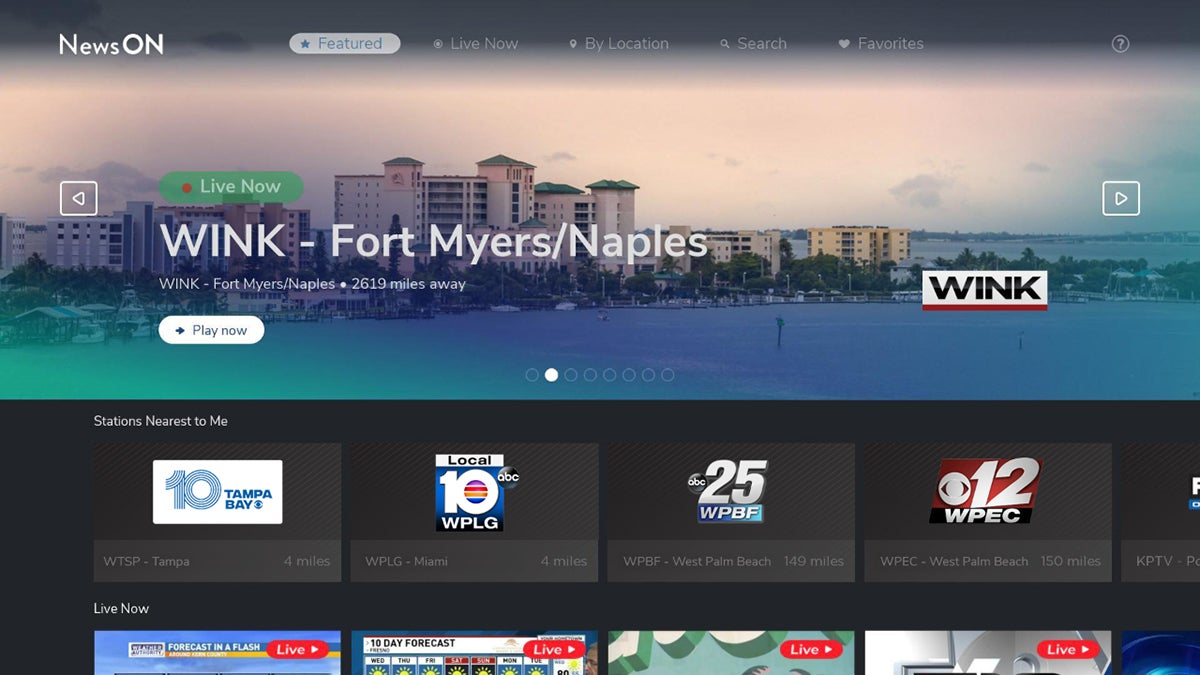Go to previous carousel slide arrow

(79, 198)
